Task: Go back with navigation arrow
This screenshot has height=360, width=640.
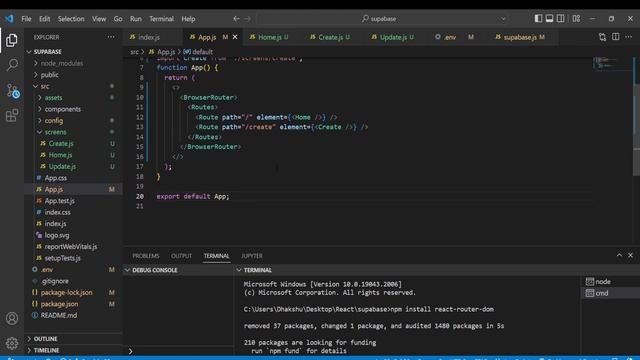Action: coord(236,19)
